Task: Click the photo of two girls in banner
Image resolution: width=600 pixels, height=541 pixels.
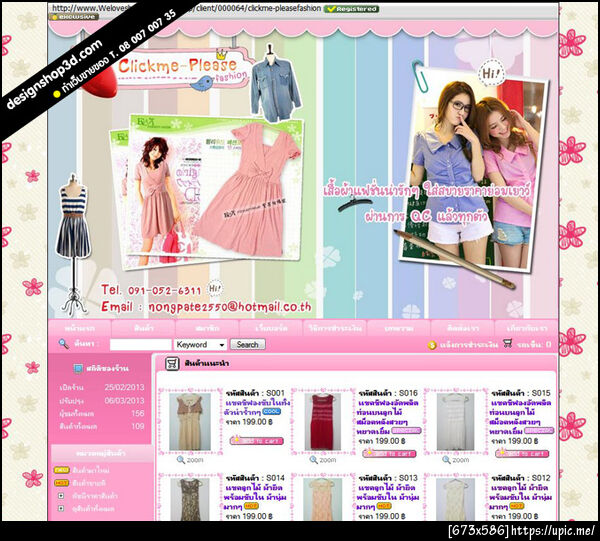Action: click(x=473, y=172)
